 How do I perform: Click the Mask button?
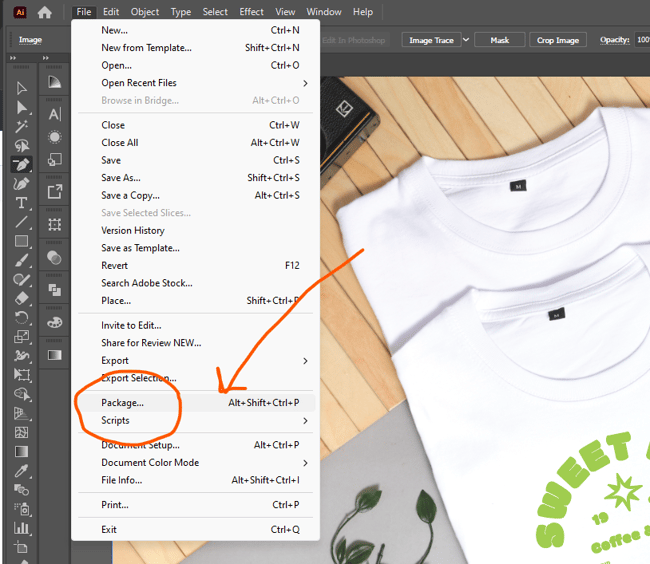tap(500, 40)
